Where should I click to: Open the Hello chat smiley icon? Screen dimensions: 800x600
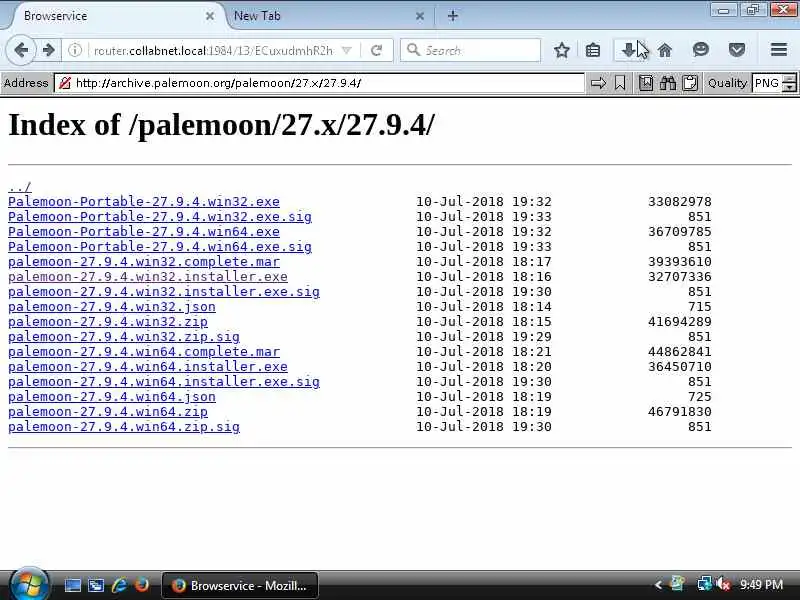[701, 49]
